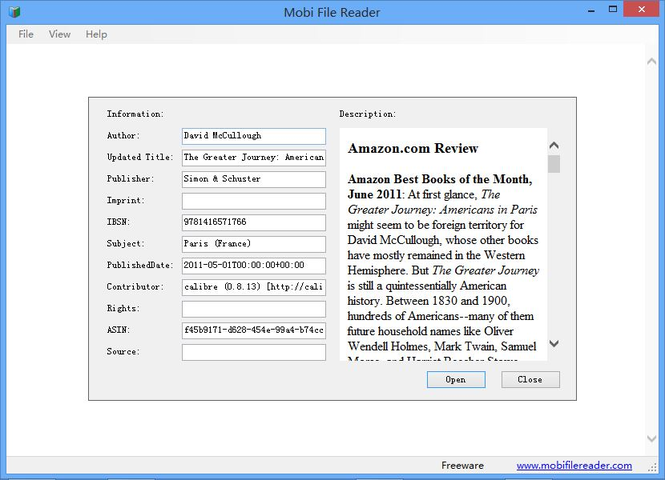Maximize the Mobi File Reader window

[613, 9]
